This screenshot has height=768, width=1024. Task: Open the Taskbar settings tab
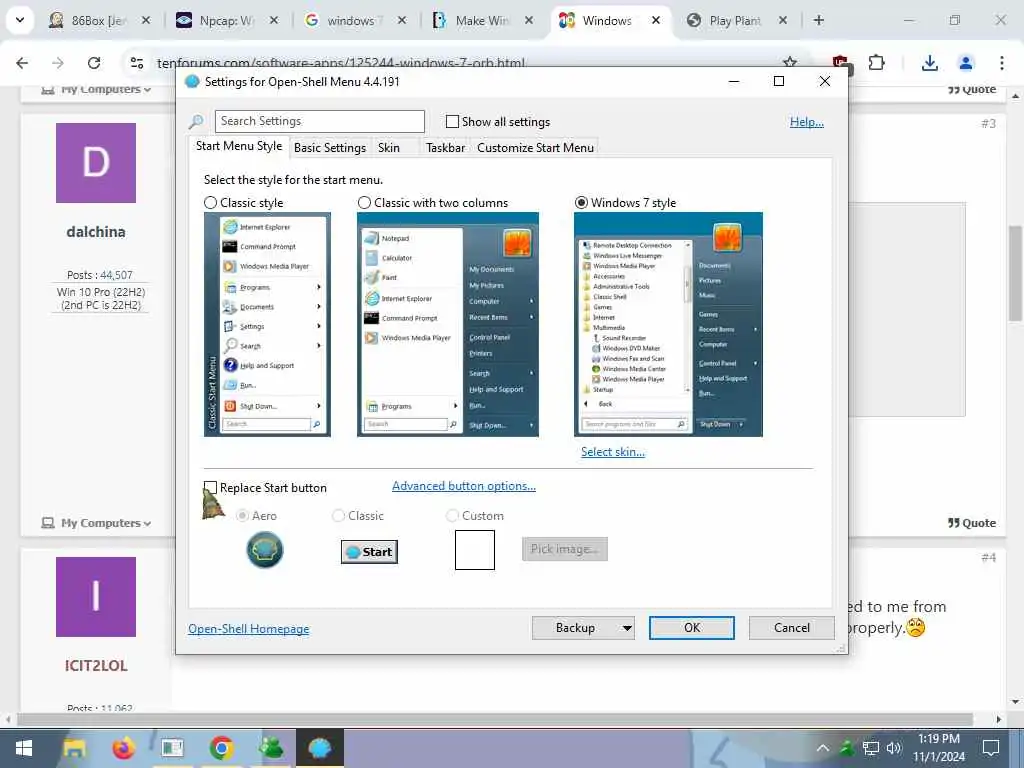point(445,148)
